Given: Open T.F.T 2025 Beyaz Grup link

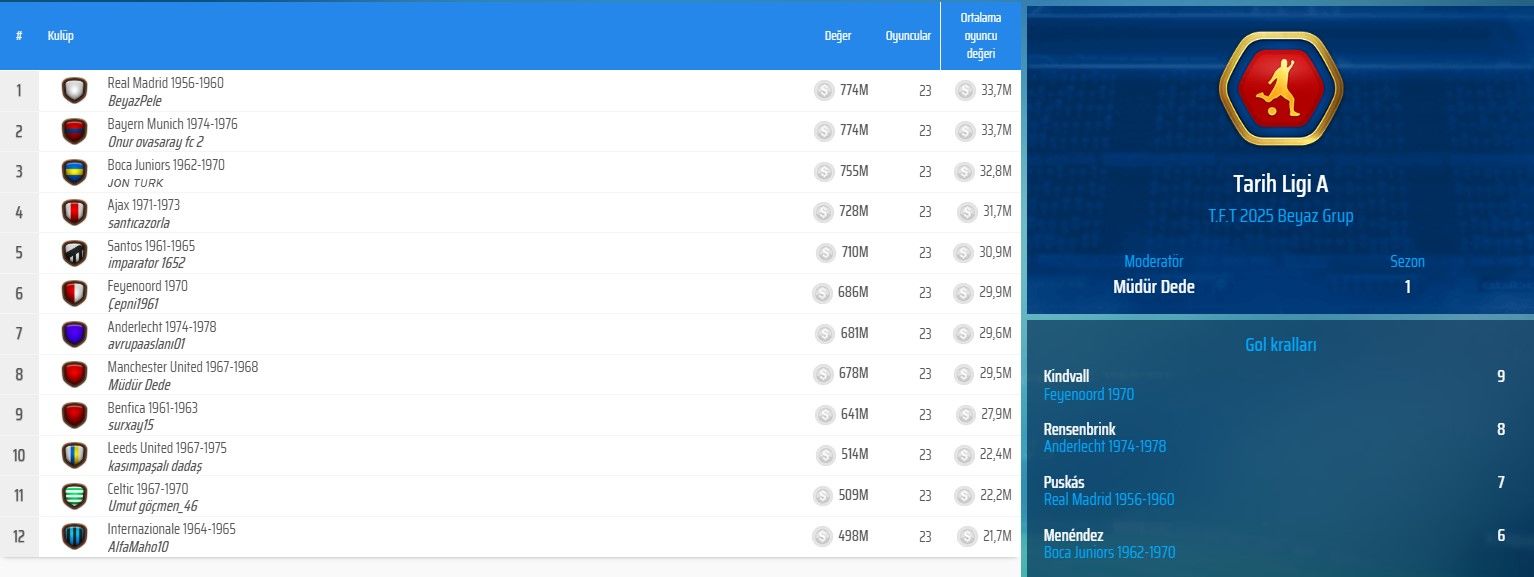Looking at the screenshot, I should point(1280,216).
